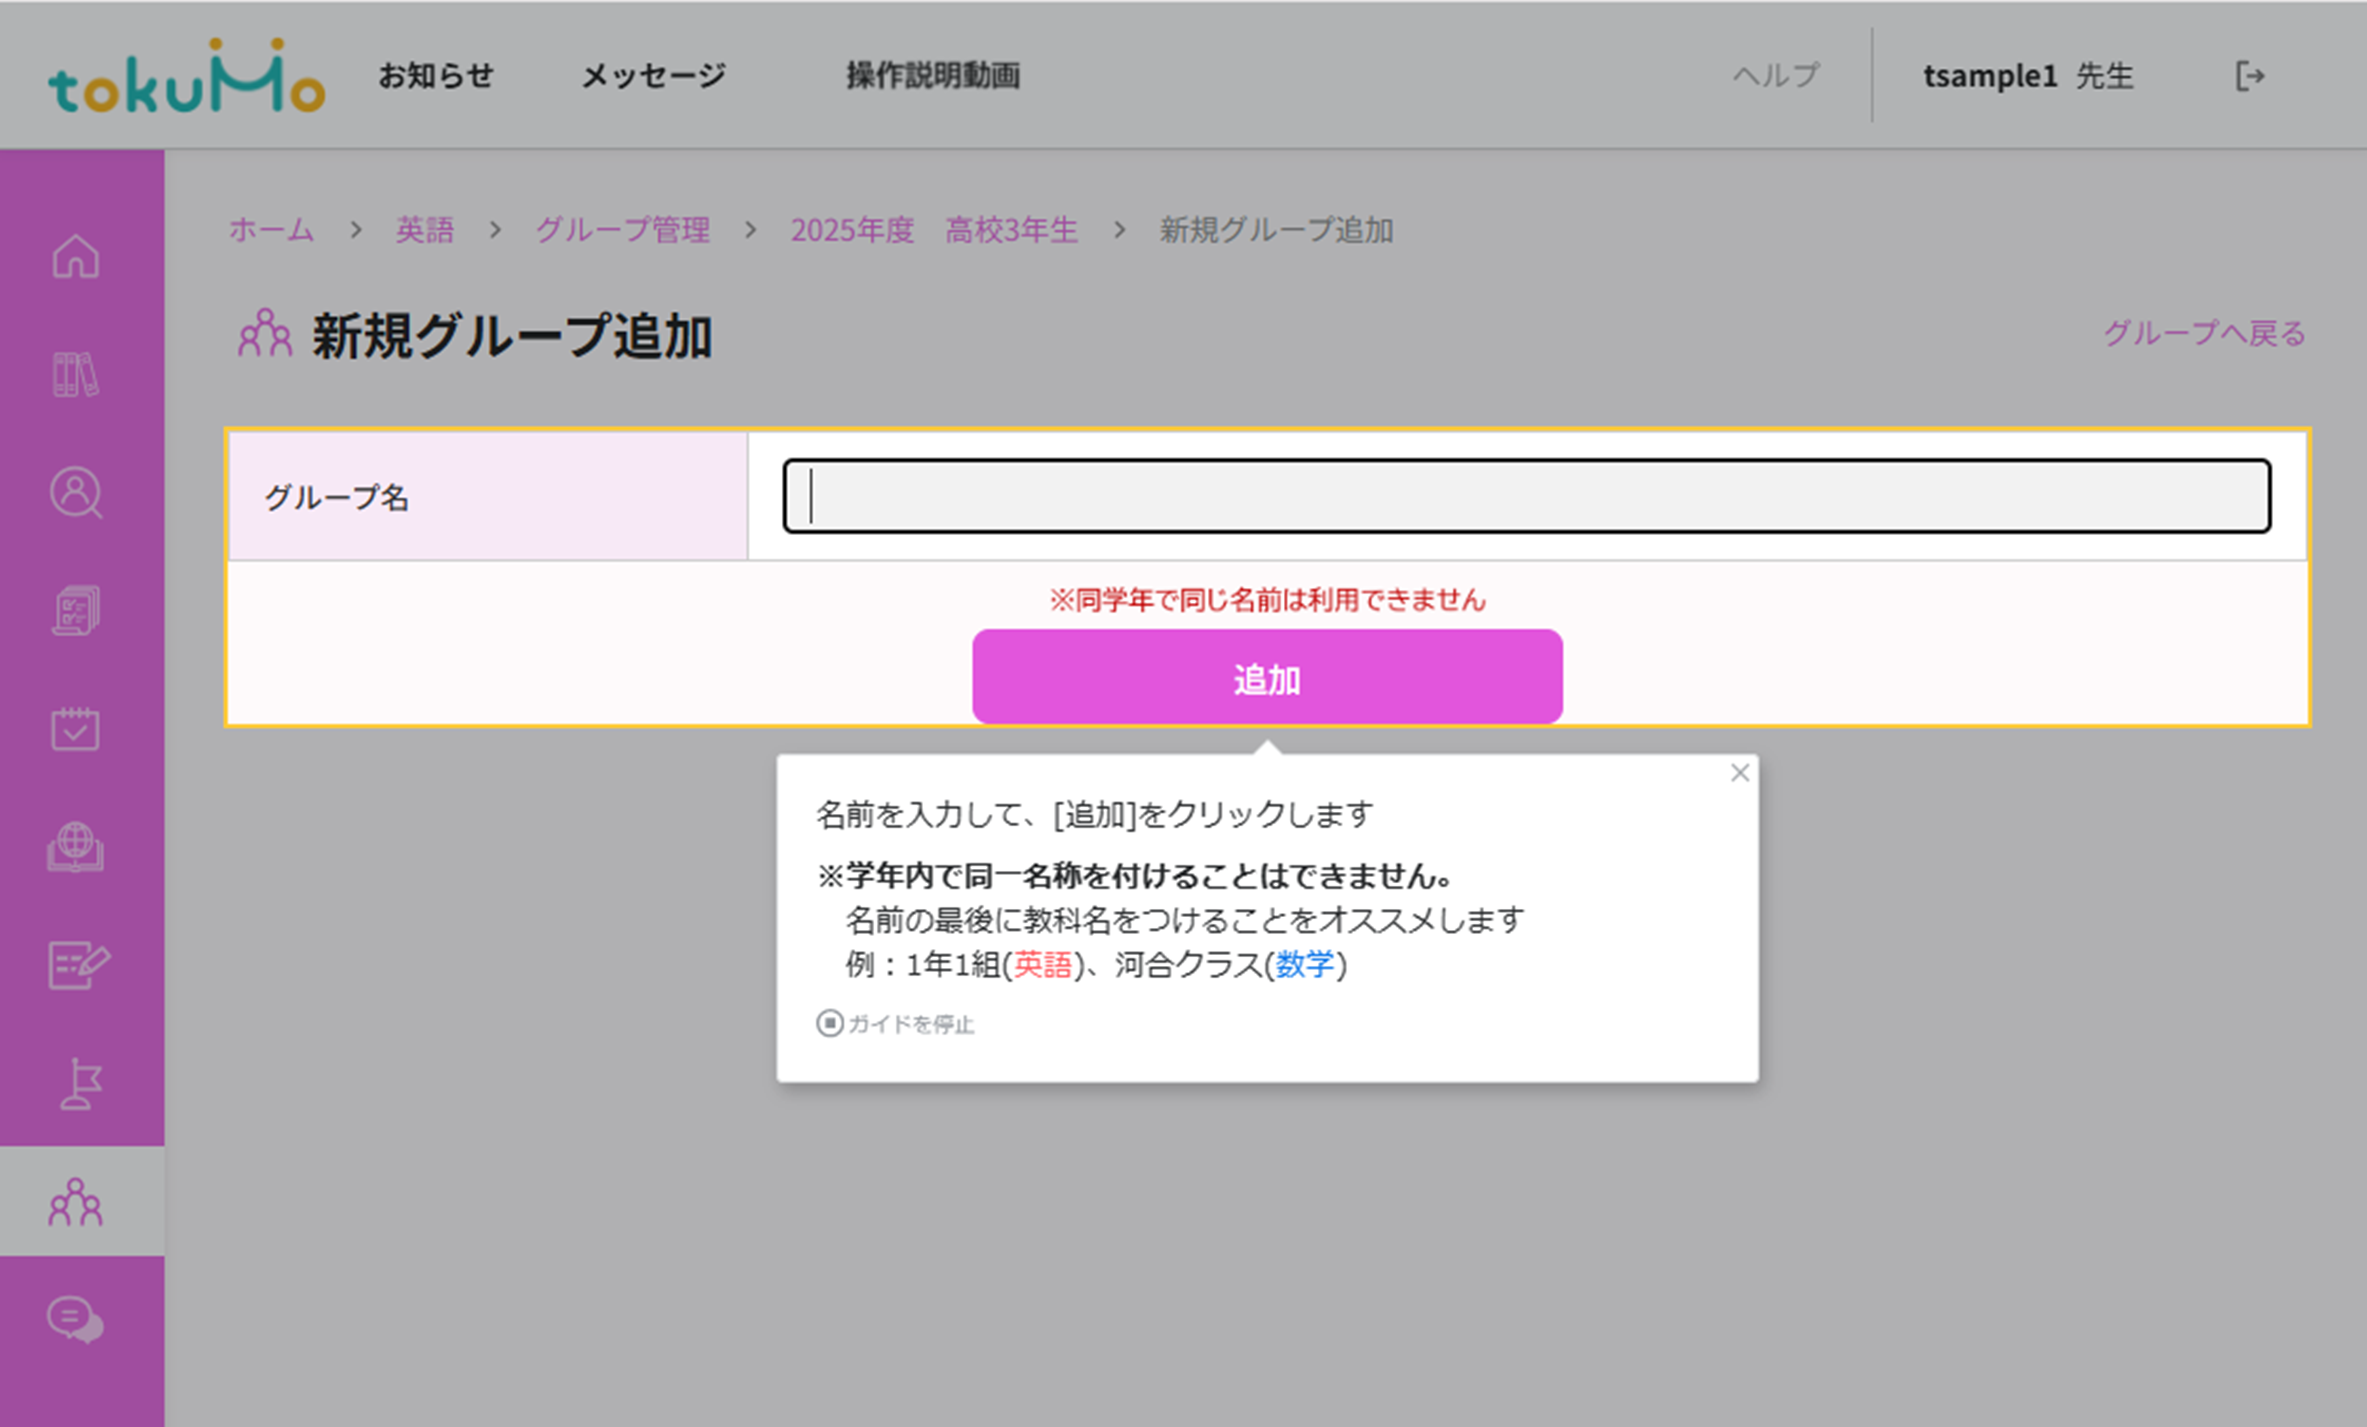The height and width of the screenshot is (1427, 2367).
Task: Open the ヘルプ link in header
Action: 1776,76
